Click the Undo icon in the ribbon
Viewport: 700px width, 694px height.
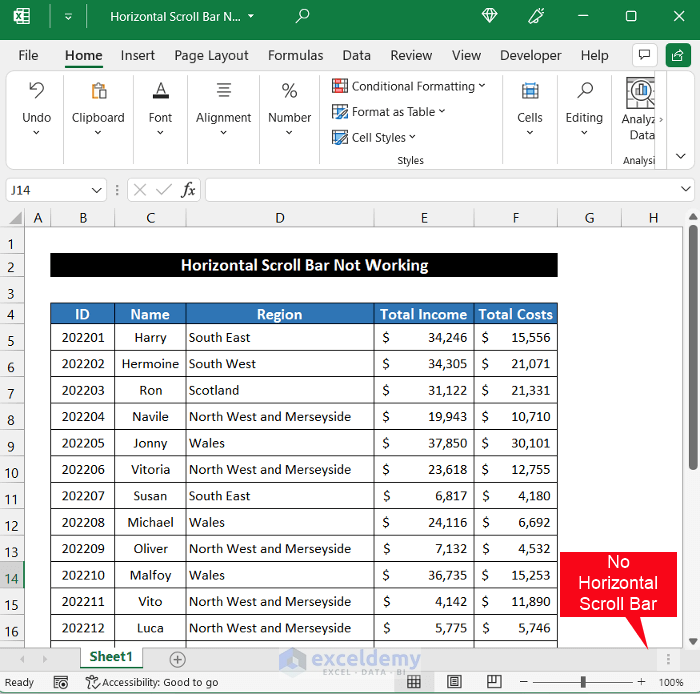pyautogui.click(x=36, y=92)
